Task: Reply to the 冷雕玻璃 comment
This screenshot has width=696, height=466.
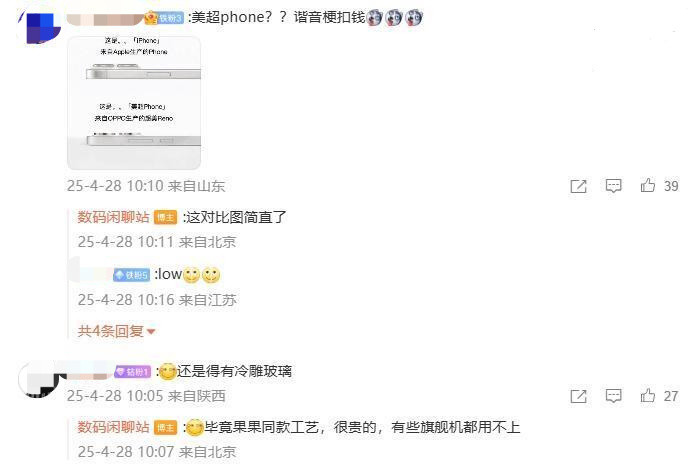Action: [613, 396]
